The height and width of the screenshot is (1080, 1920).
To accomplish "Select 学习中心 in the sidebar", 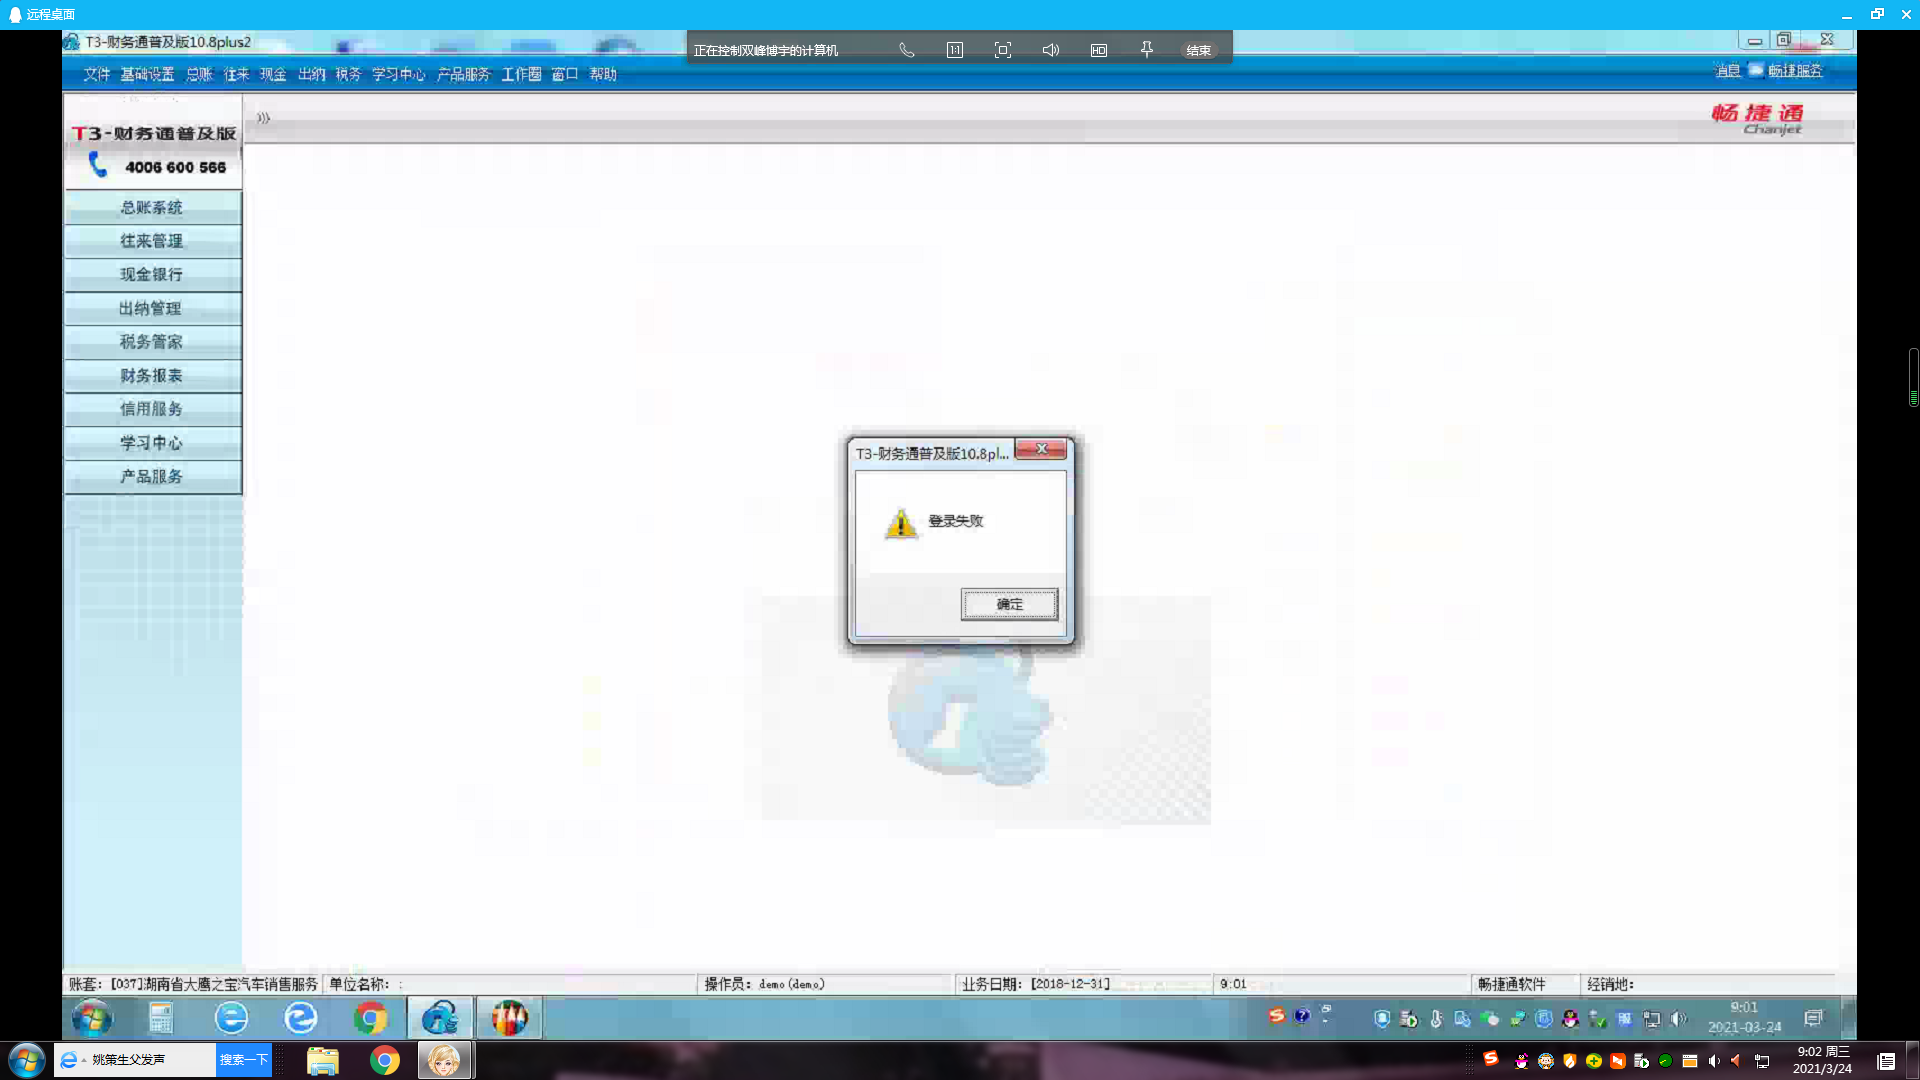I will click(152, 442).
